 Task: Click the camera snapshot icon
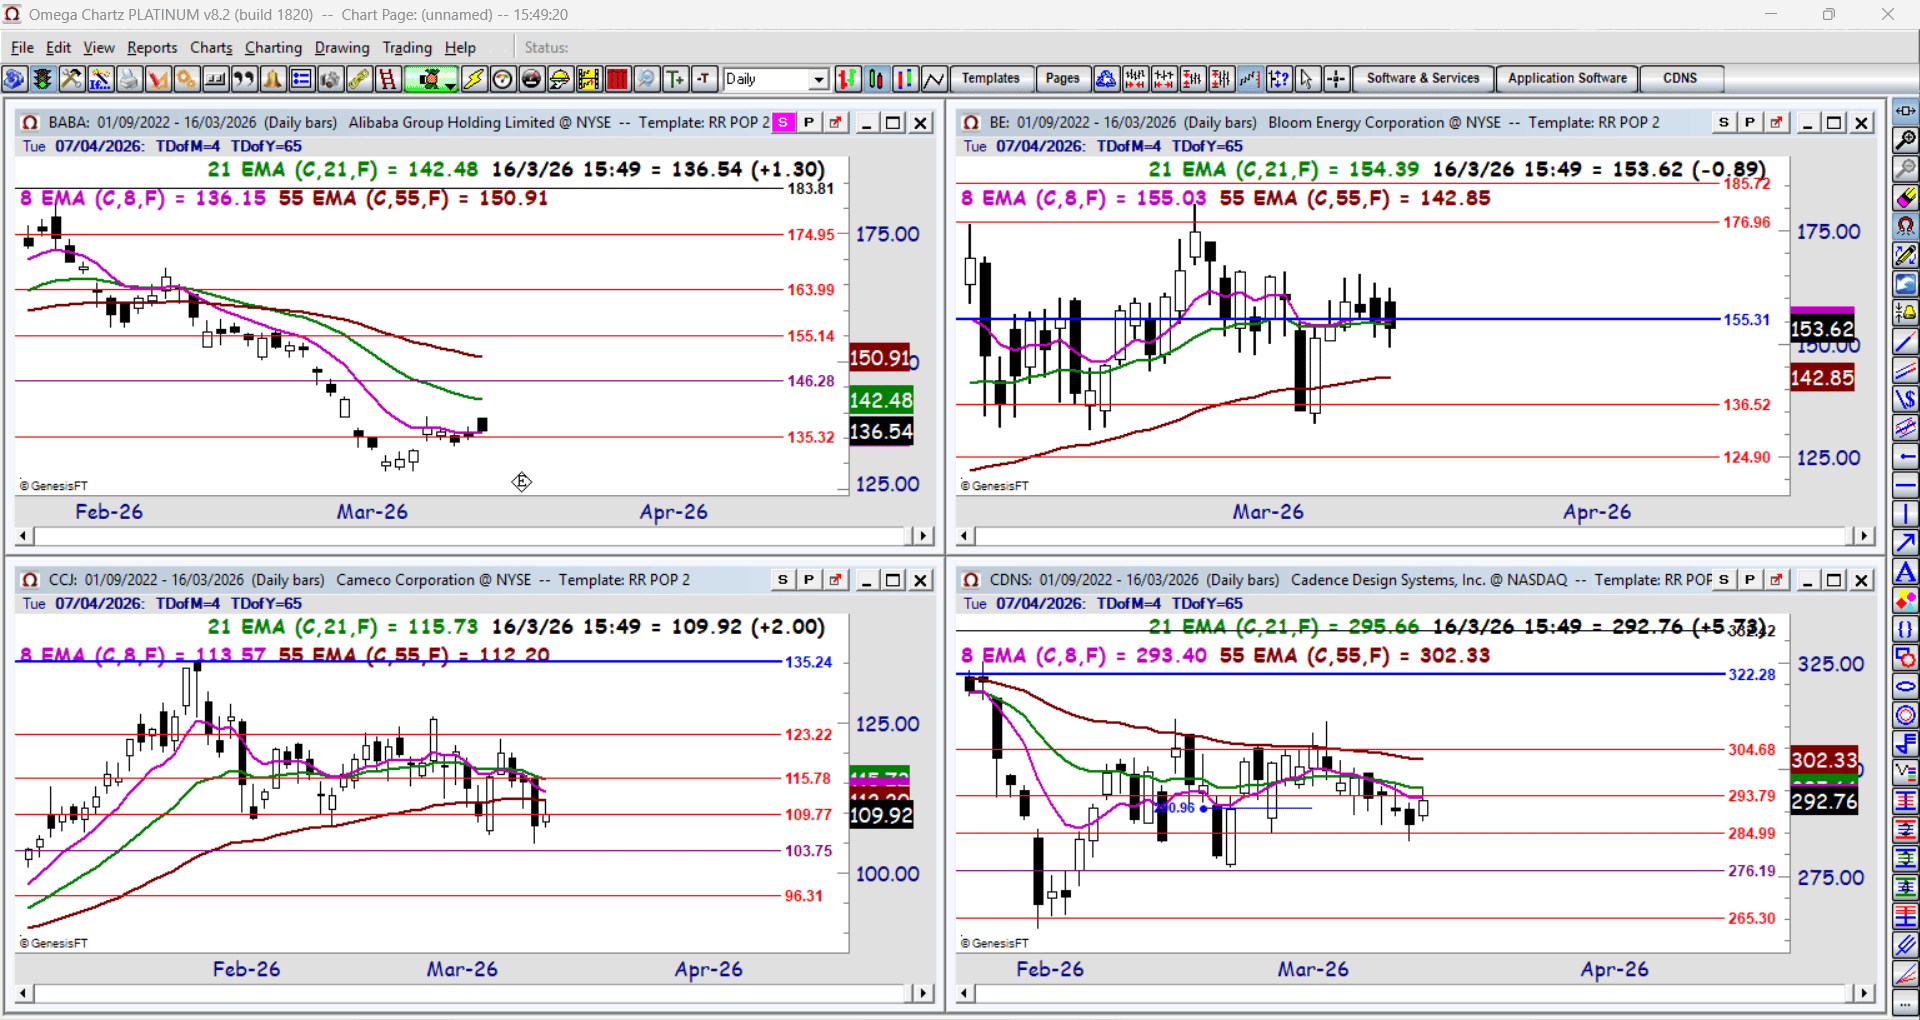(330, 79)
